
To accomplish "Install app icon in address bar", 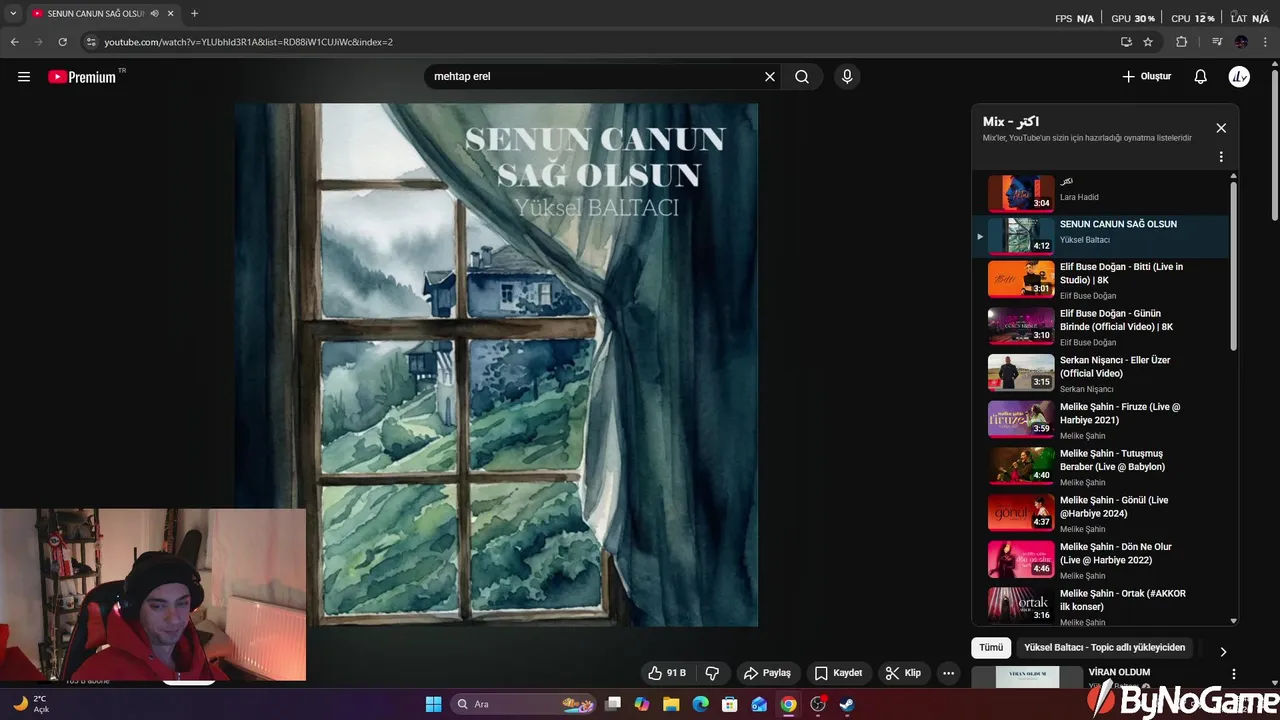I will 1126,42.
